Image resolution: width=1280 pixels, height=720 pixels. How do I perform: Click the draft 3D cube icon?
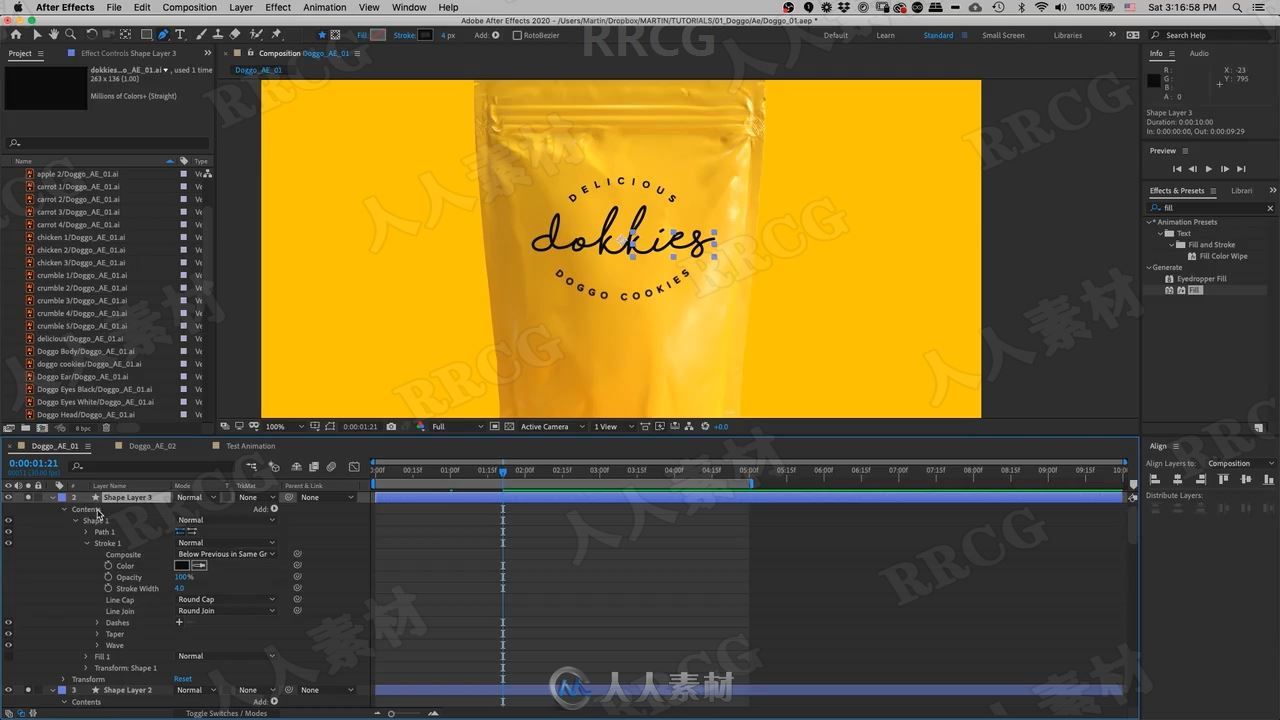click(x=274, y=467)
